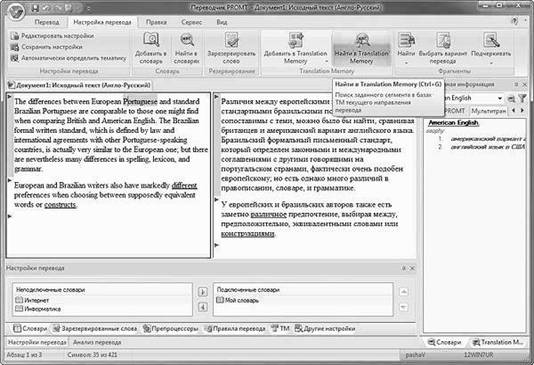Expand the Подчеркивать dropdown arrow

point(491,63)
